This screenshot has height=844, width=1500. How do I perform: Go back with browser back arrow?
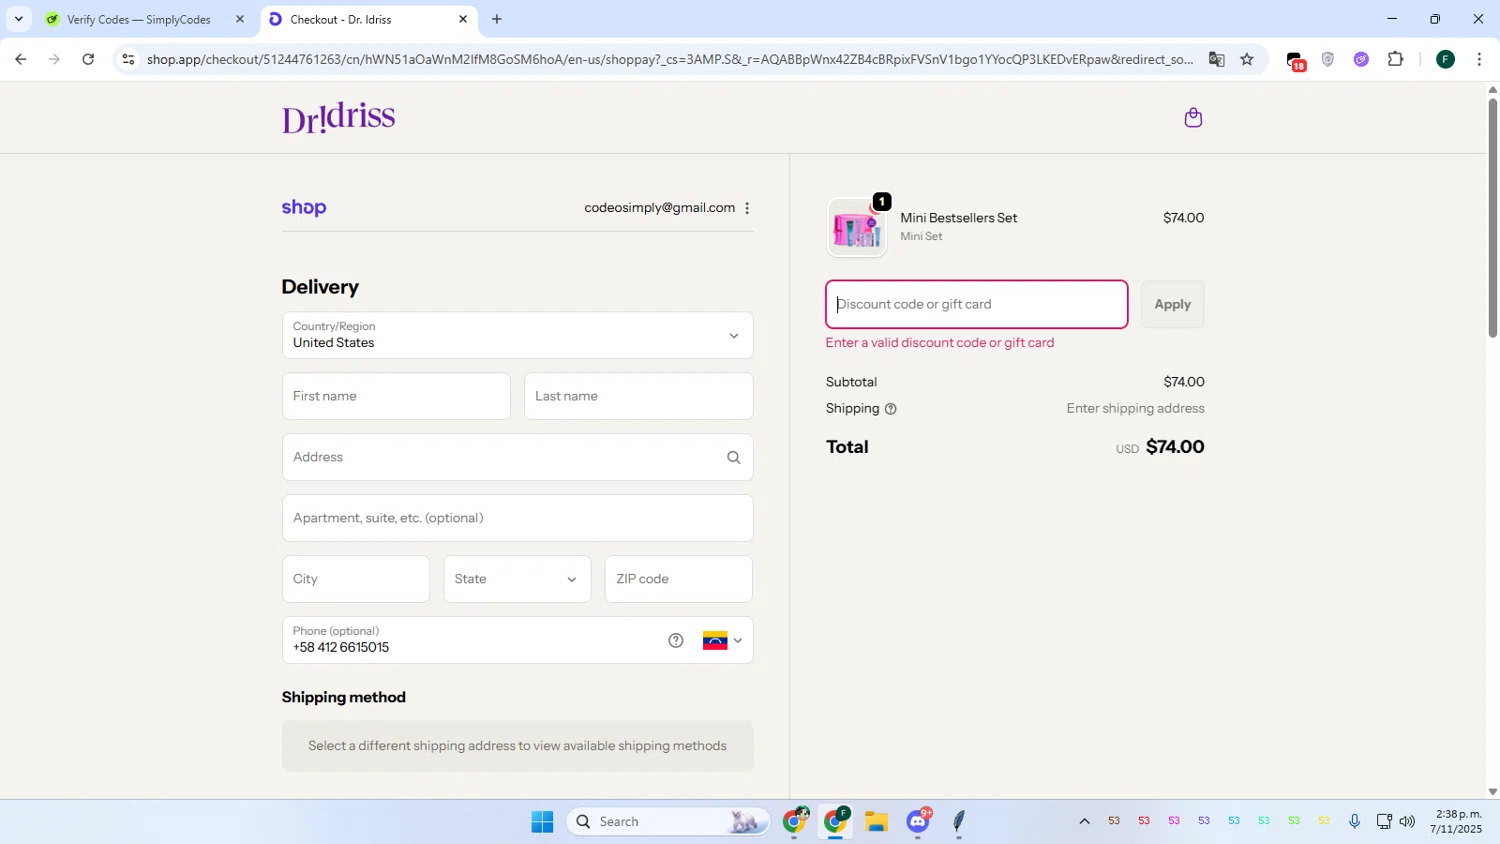[20, 60]
